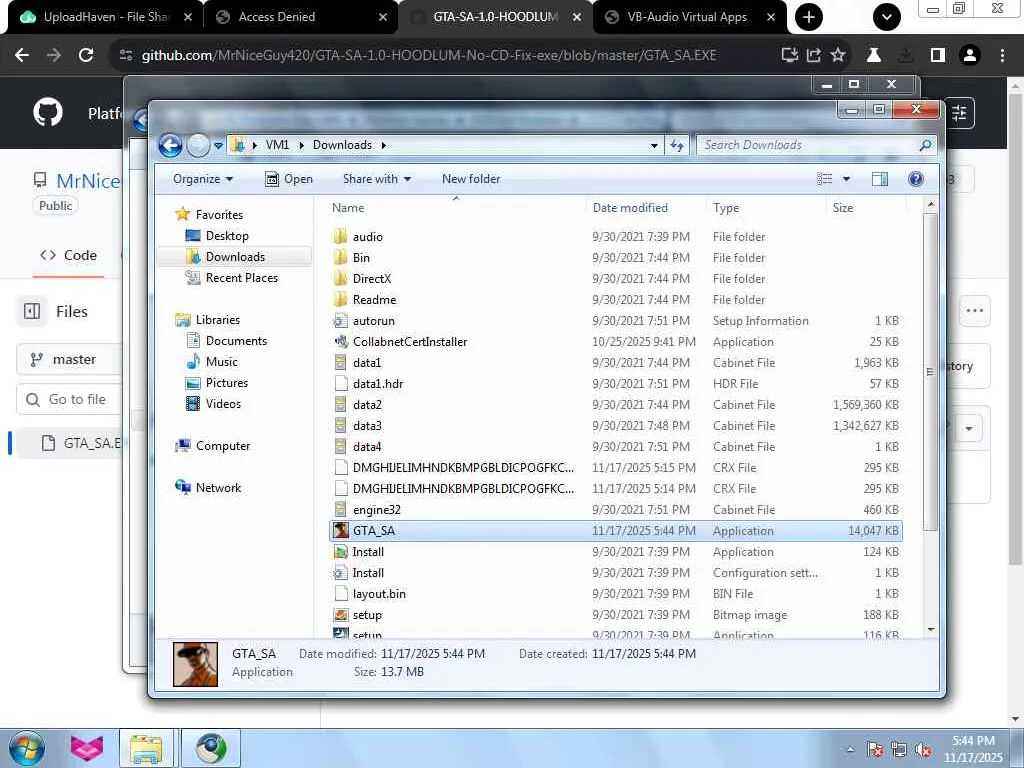The height and width of the screenshot is (768, 1024).
Task: Select the autorun file icon
Action: (x=340, y=321)
